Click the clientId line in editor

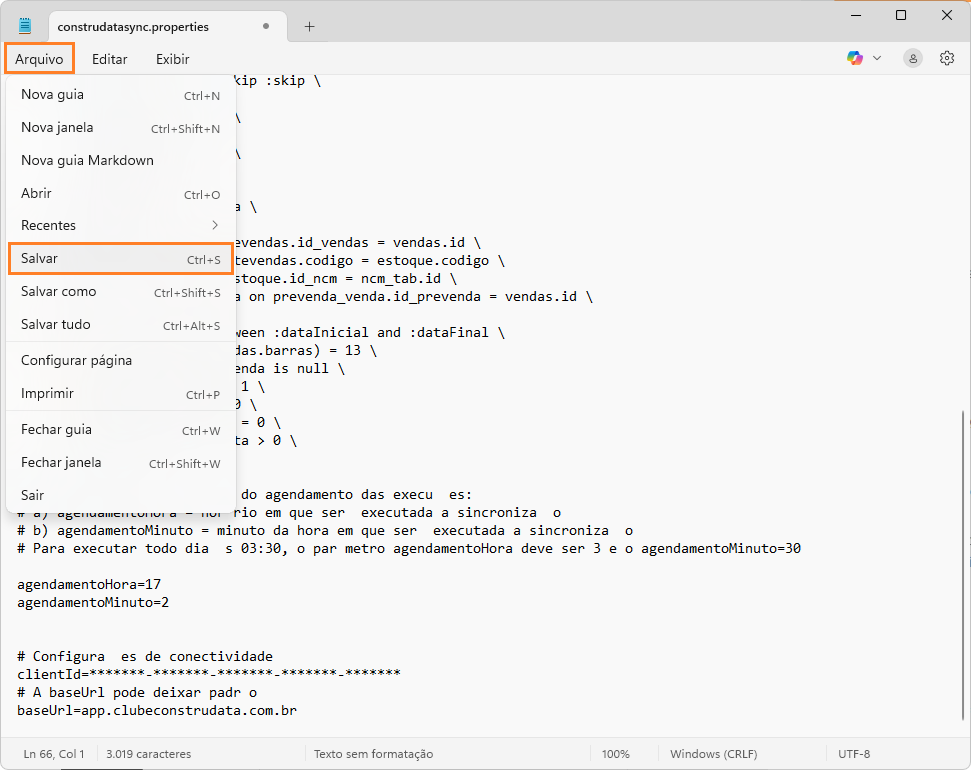(209, 674)
